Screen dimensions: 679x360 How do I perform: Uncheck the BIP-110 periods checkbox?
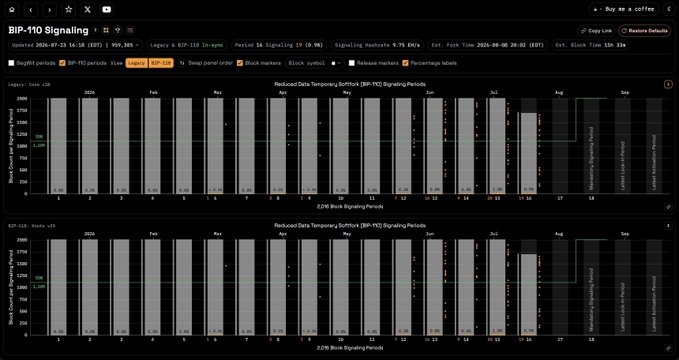[x=62, y=63]
